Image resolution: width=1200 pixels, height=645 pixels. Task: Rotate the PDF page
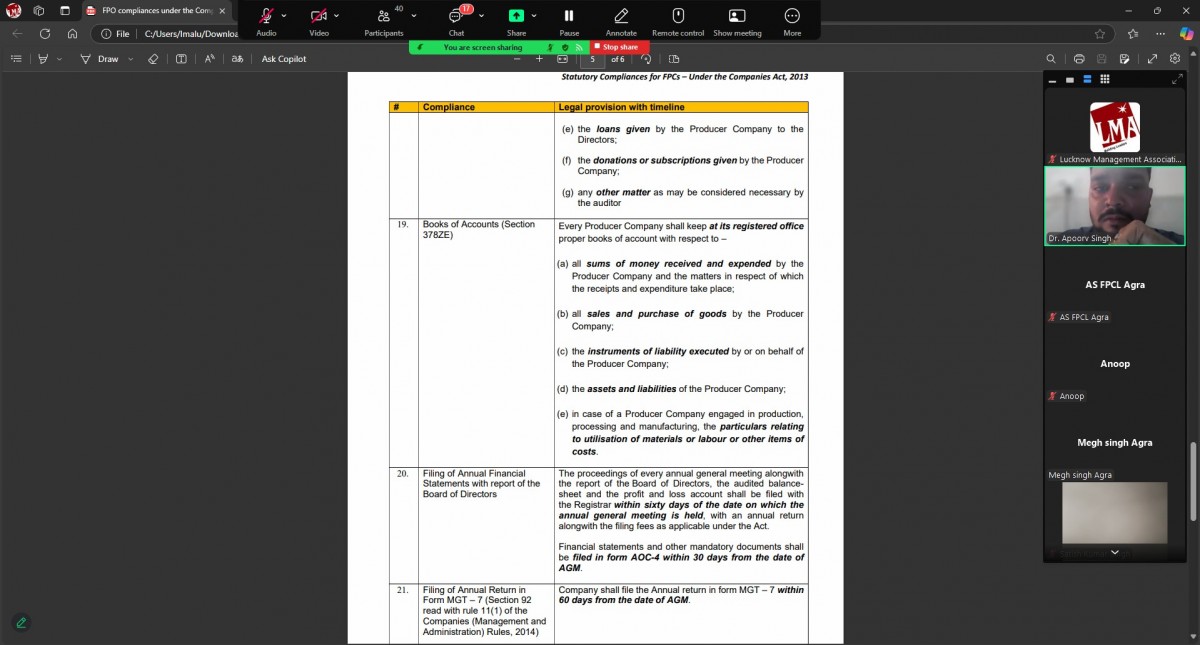coord(646,59)
